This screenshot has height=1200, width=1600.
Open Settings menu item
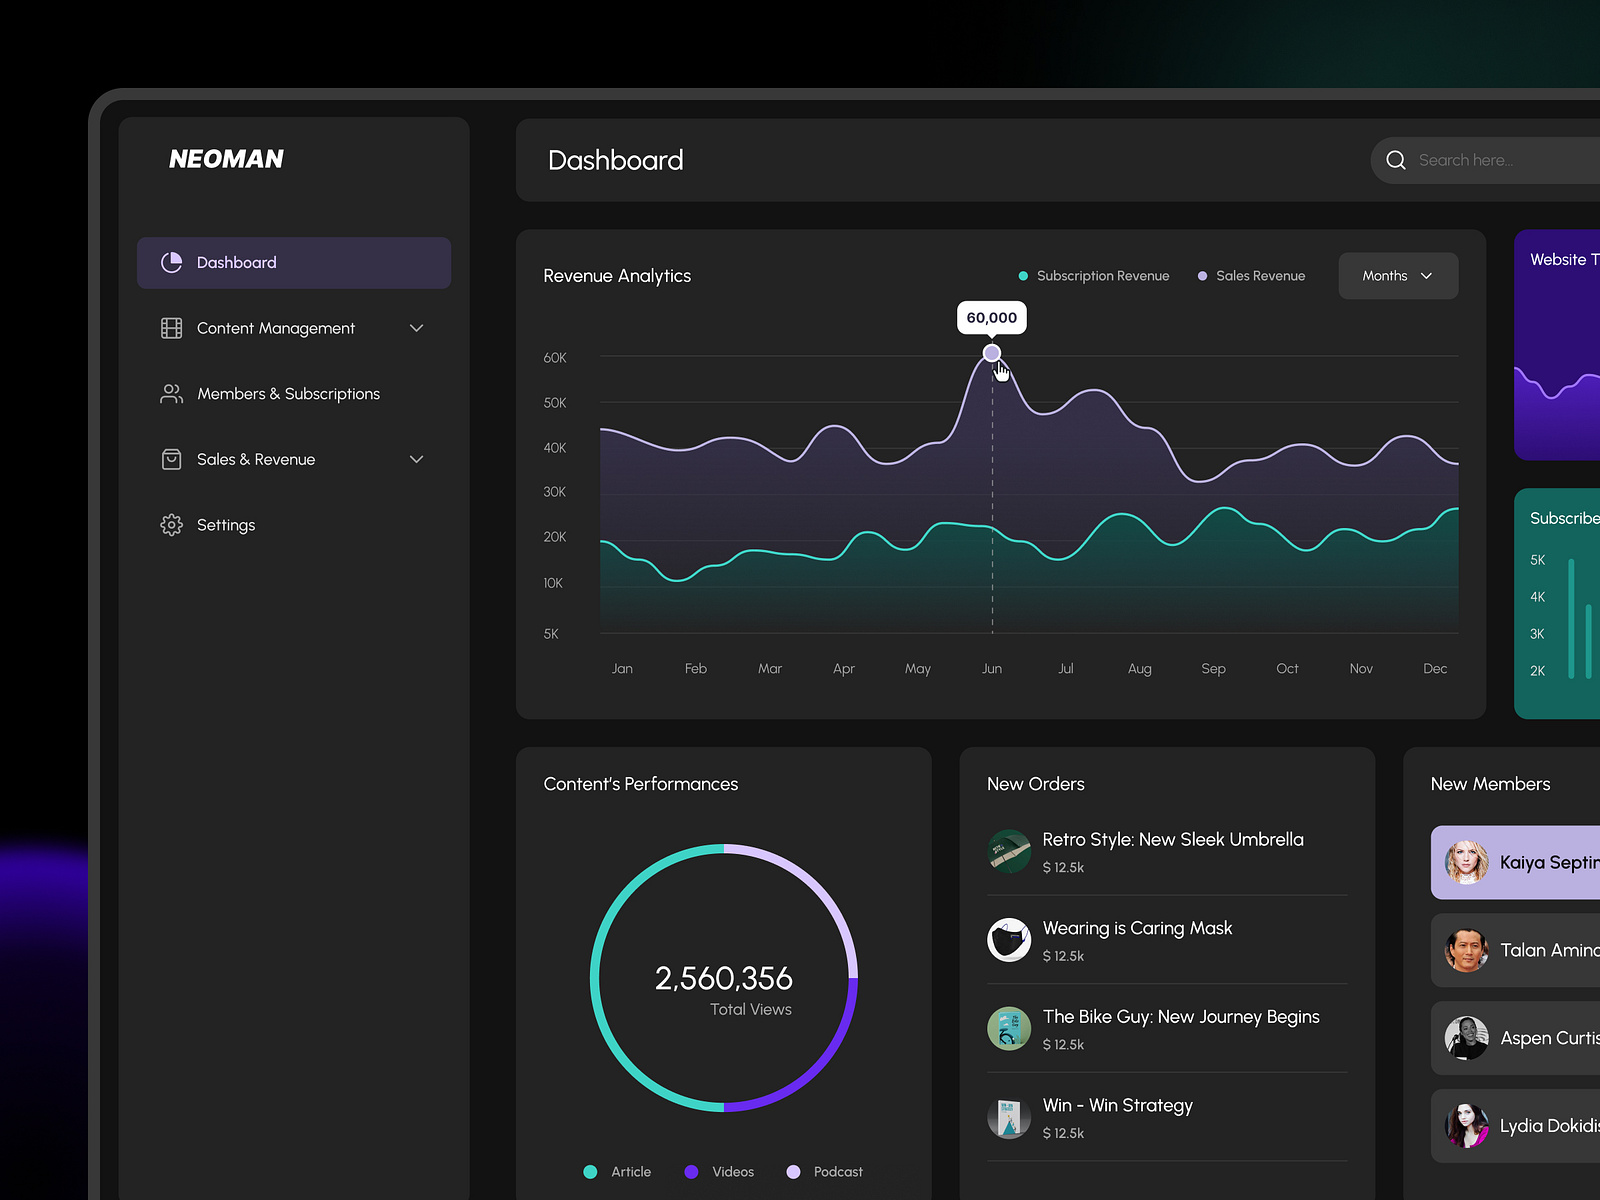click(x=294, y=525)
